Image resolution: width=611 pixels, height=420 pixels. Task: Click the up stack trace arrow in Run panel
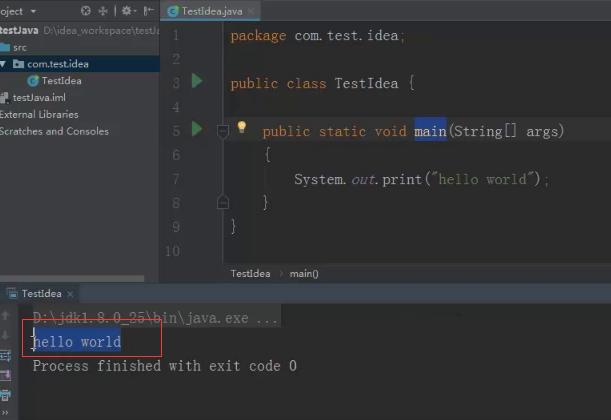[x=5, y=315]
